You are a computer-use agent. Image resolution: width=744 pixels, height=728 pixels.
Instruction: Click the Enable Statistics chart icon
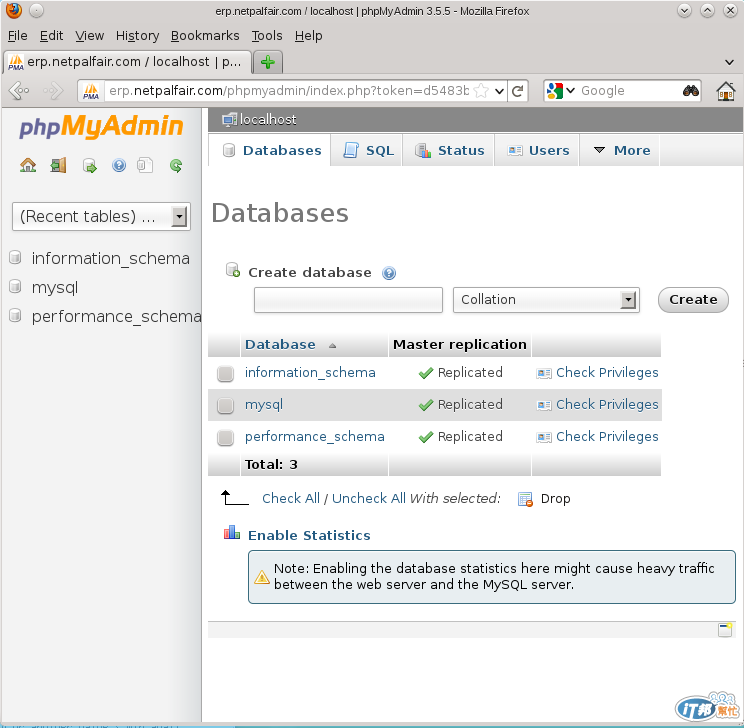[x=232, y=532]
